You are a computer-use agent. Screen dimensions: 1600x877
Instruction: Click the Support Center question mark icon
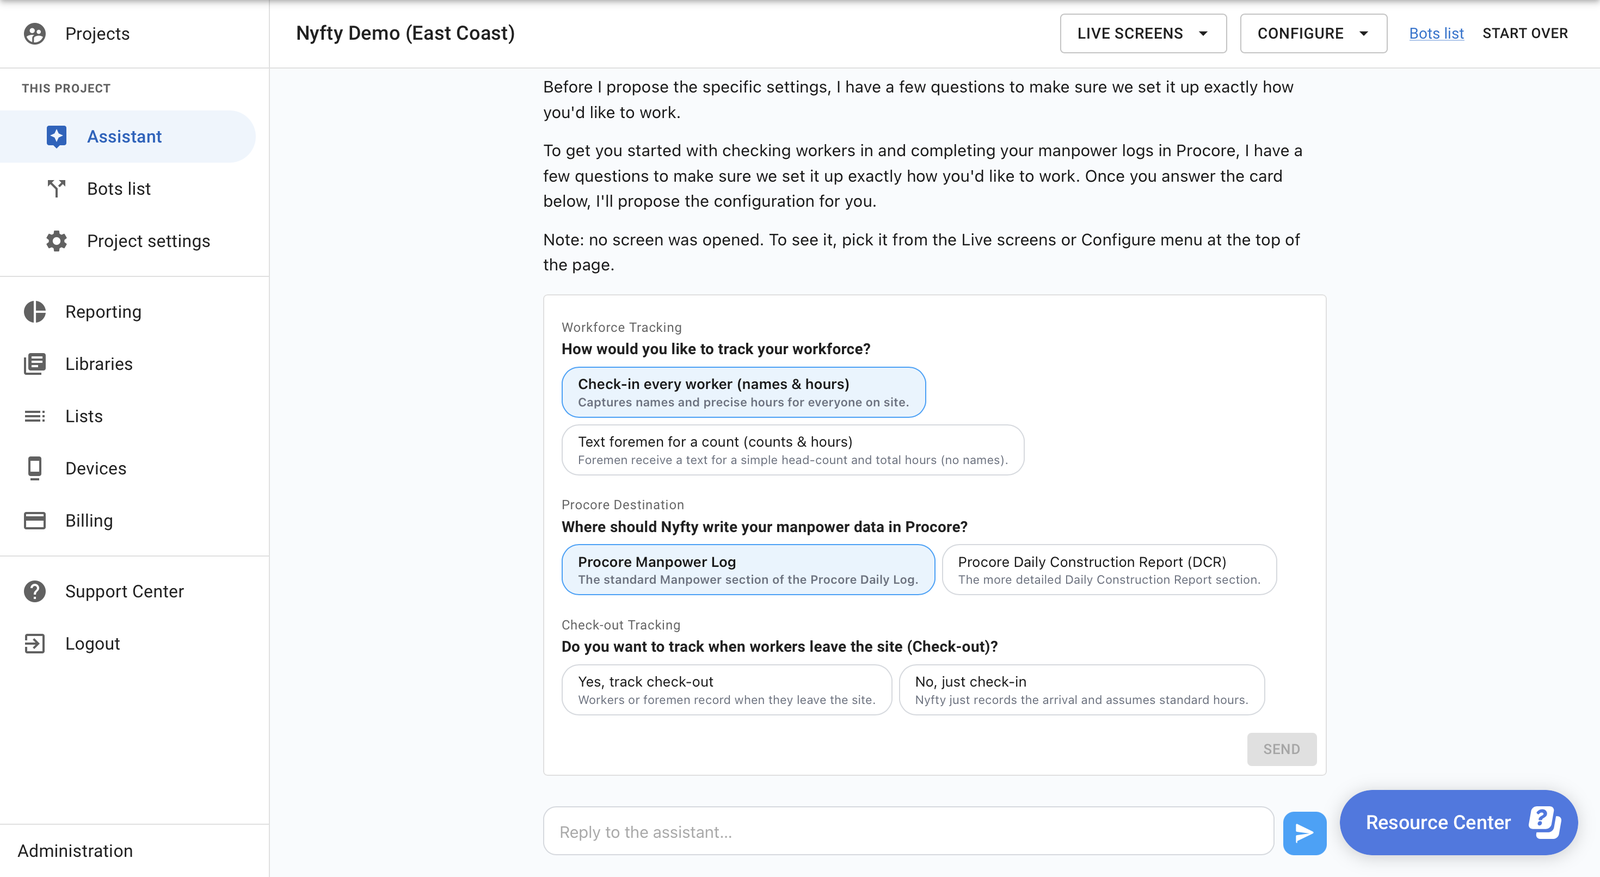[x=35, y=592]
